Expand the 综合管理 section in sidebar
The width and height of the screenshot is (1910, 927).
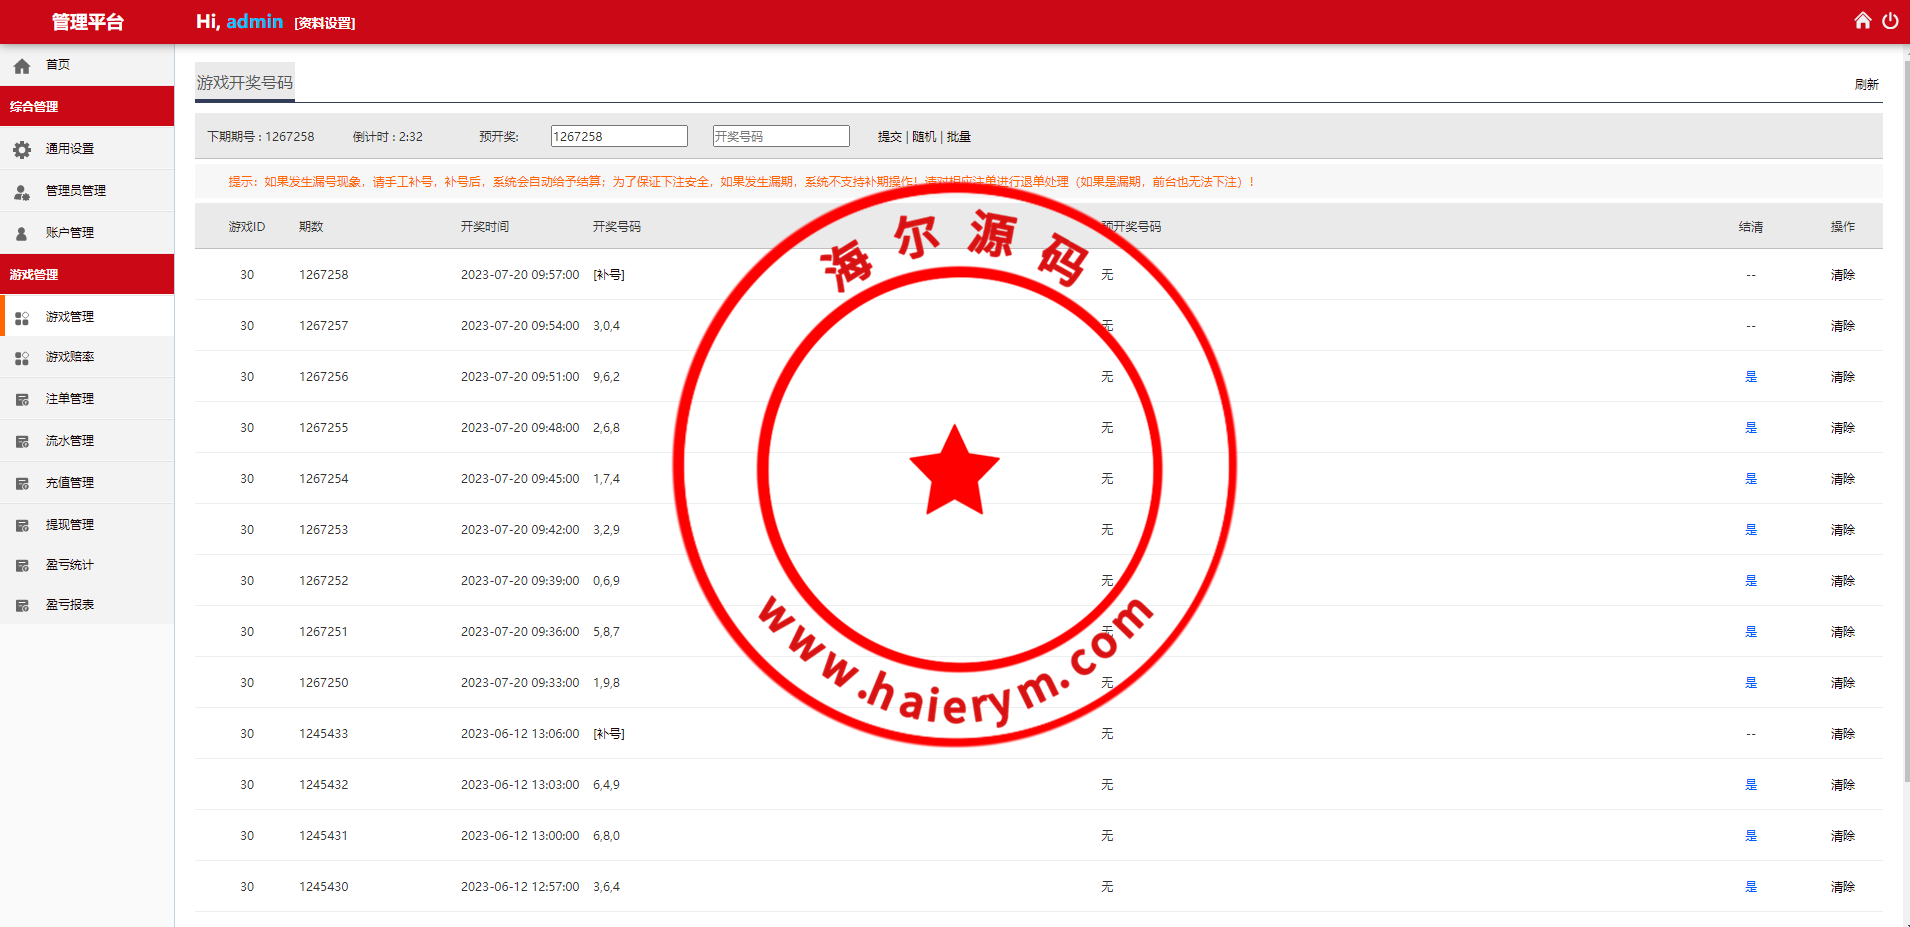coord(34,106)
